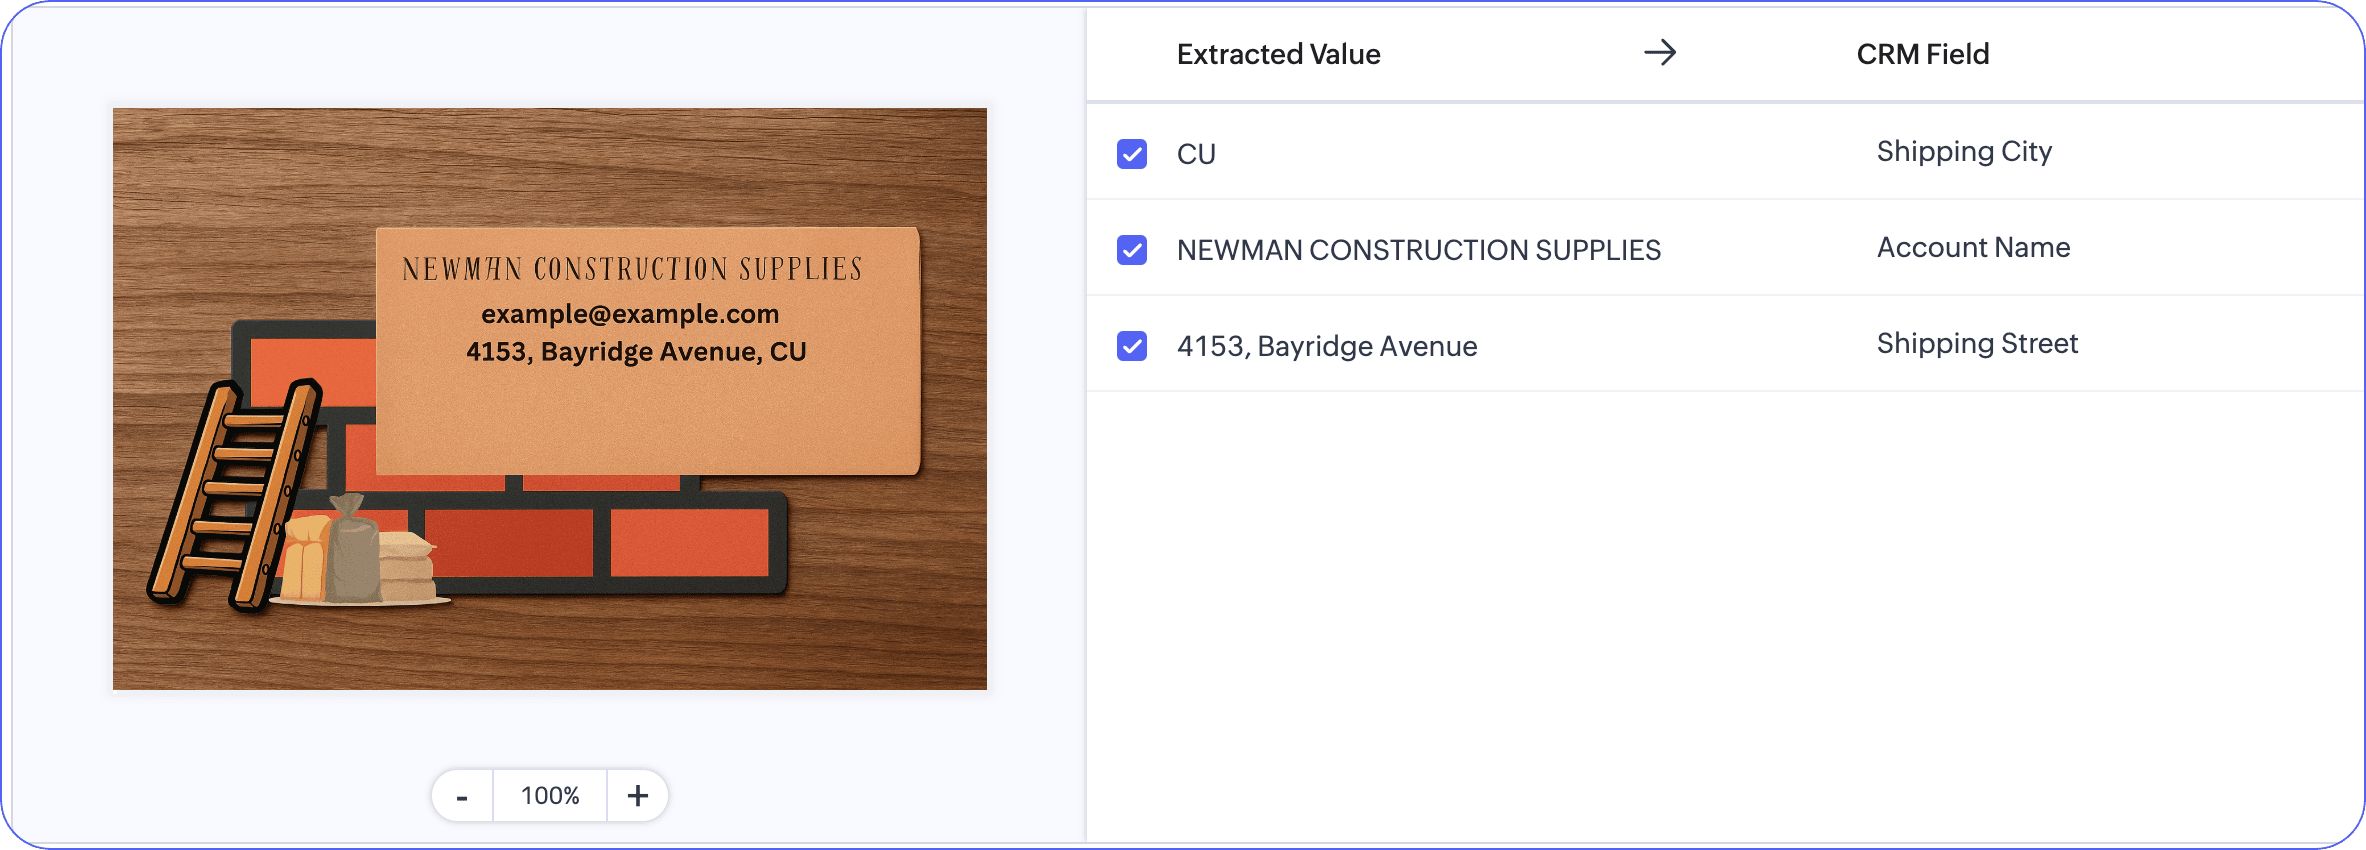Viewport: 2366px width, 850px height.
Task: Click the CRM Field column header
Action: (1922, 54)
